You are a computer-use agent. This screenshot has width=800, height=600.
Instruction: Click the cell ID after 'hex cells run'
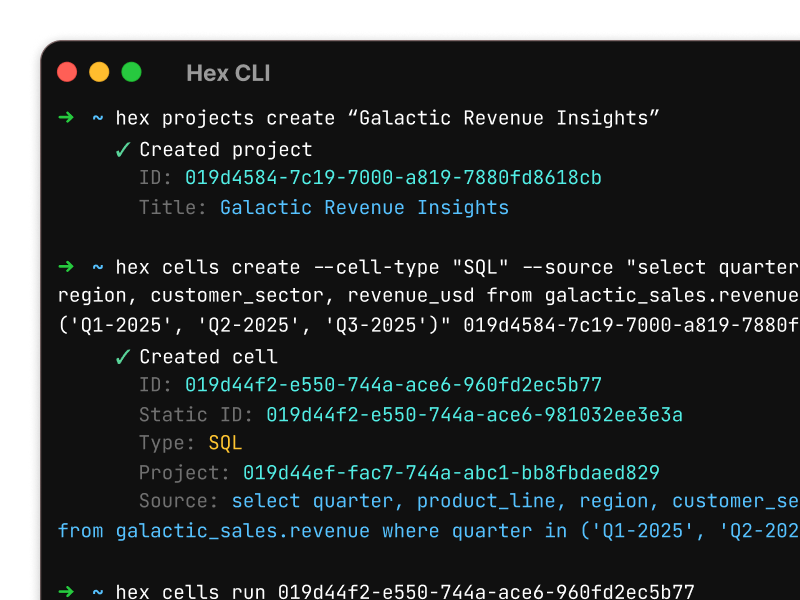coord(486,592)
